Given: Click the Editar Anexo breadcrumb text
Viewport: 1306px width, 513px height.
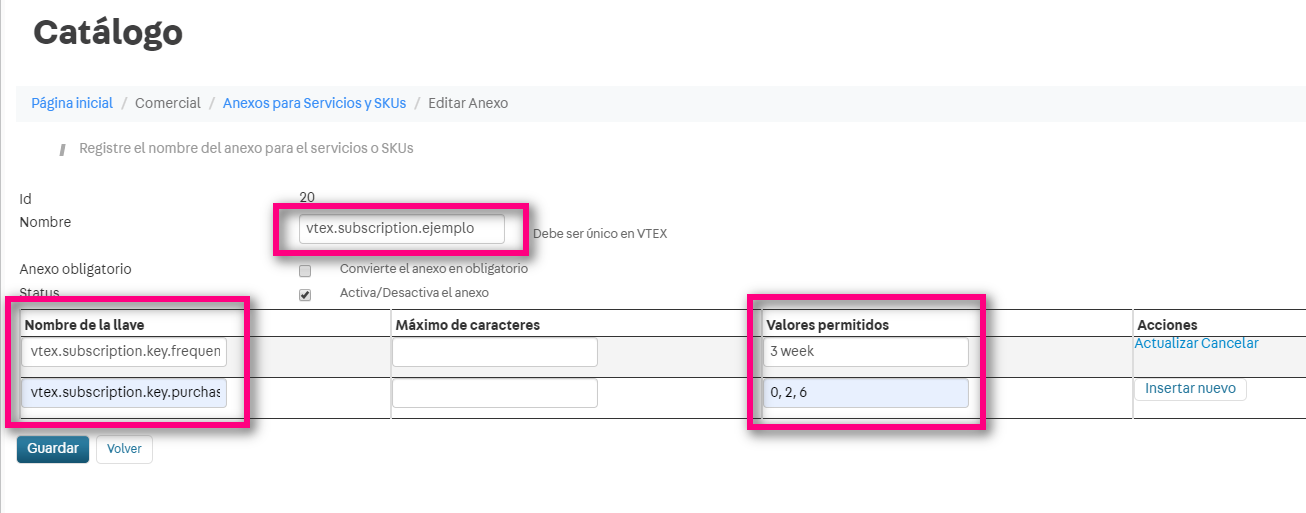Looking at the screenshot, I should [x=468, y=103].
